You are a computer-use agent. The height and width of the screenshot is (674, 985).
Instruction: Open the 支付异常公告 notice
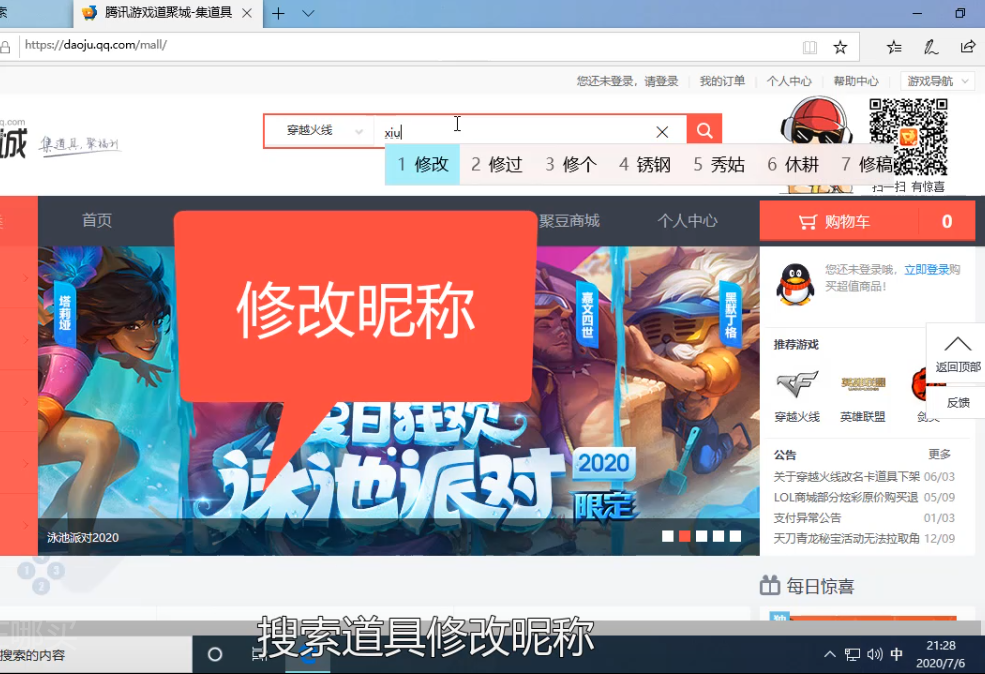pos(807,518)
